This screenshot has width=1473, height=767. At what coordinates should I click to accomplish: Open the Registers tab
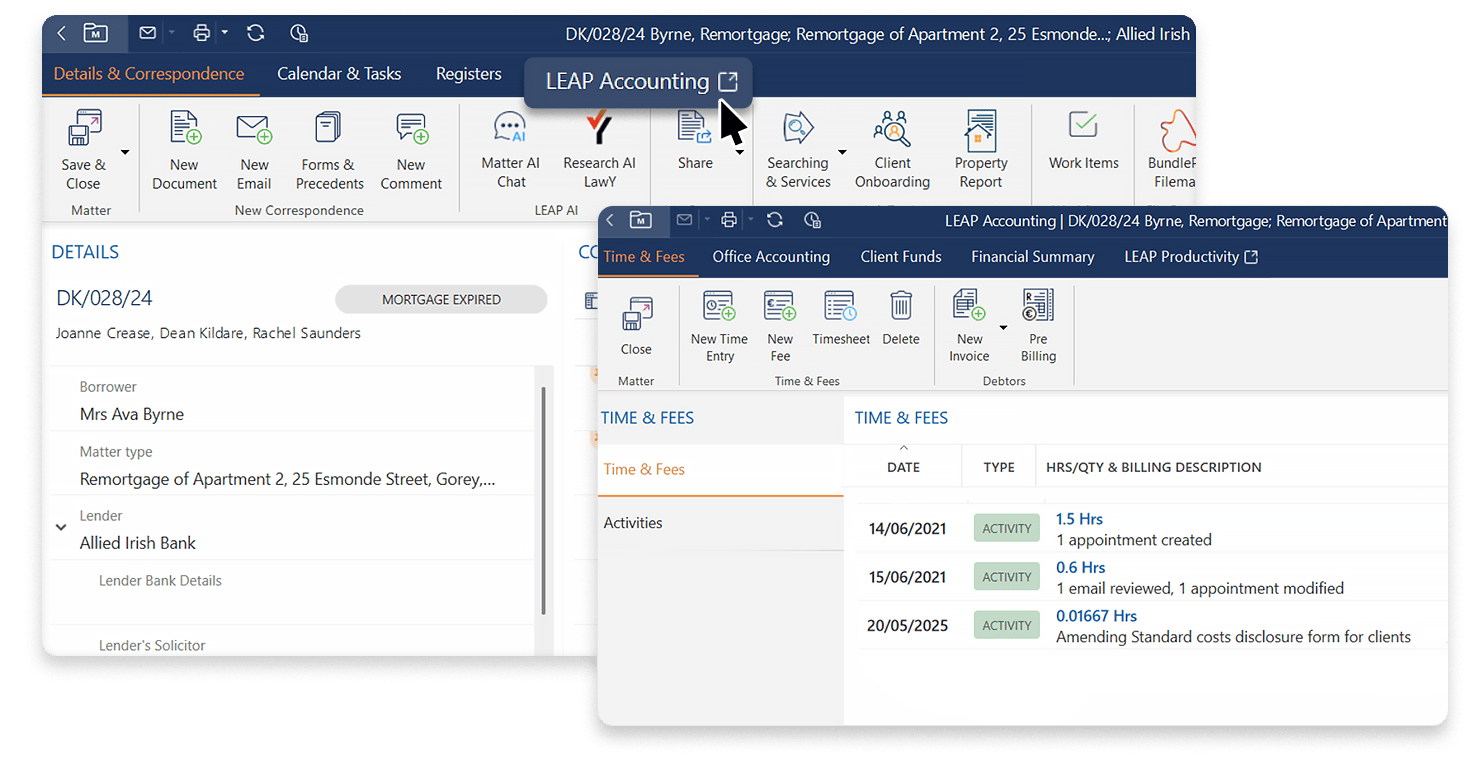coord(469,74)
